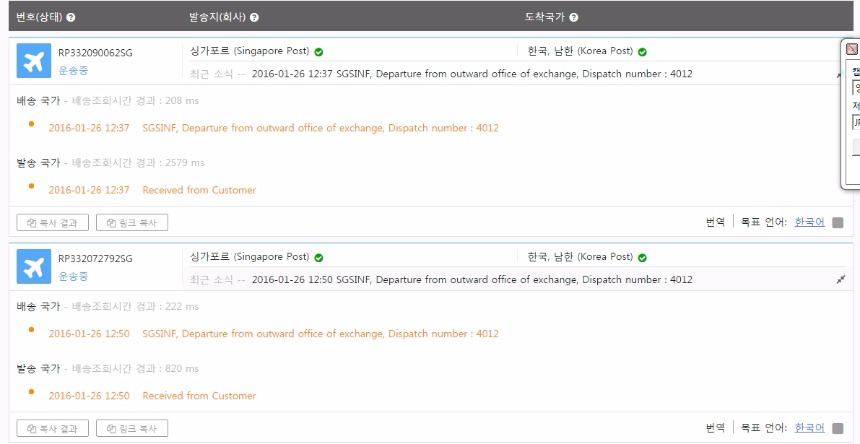Click green check beside first Korea Post
The image size is (860, 444).
point(642,52)
